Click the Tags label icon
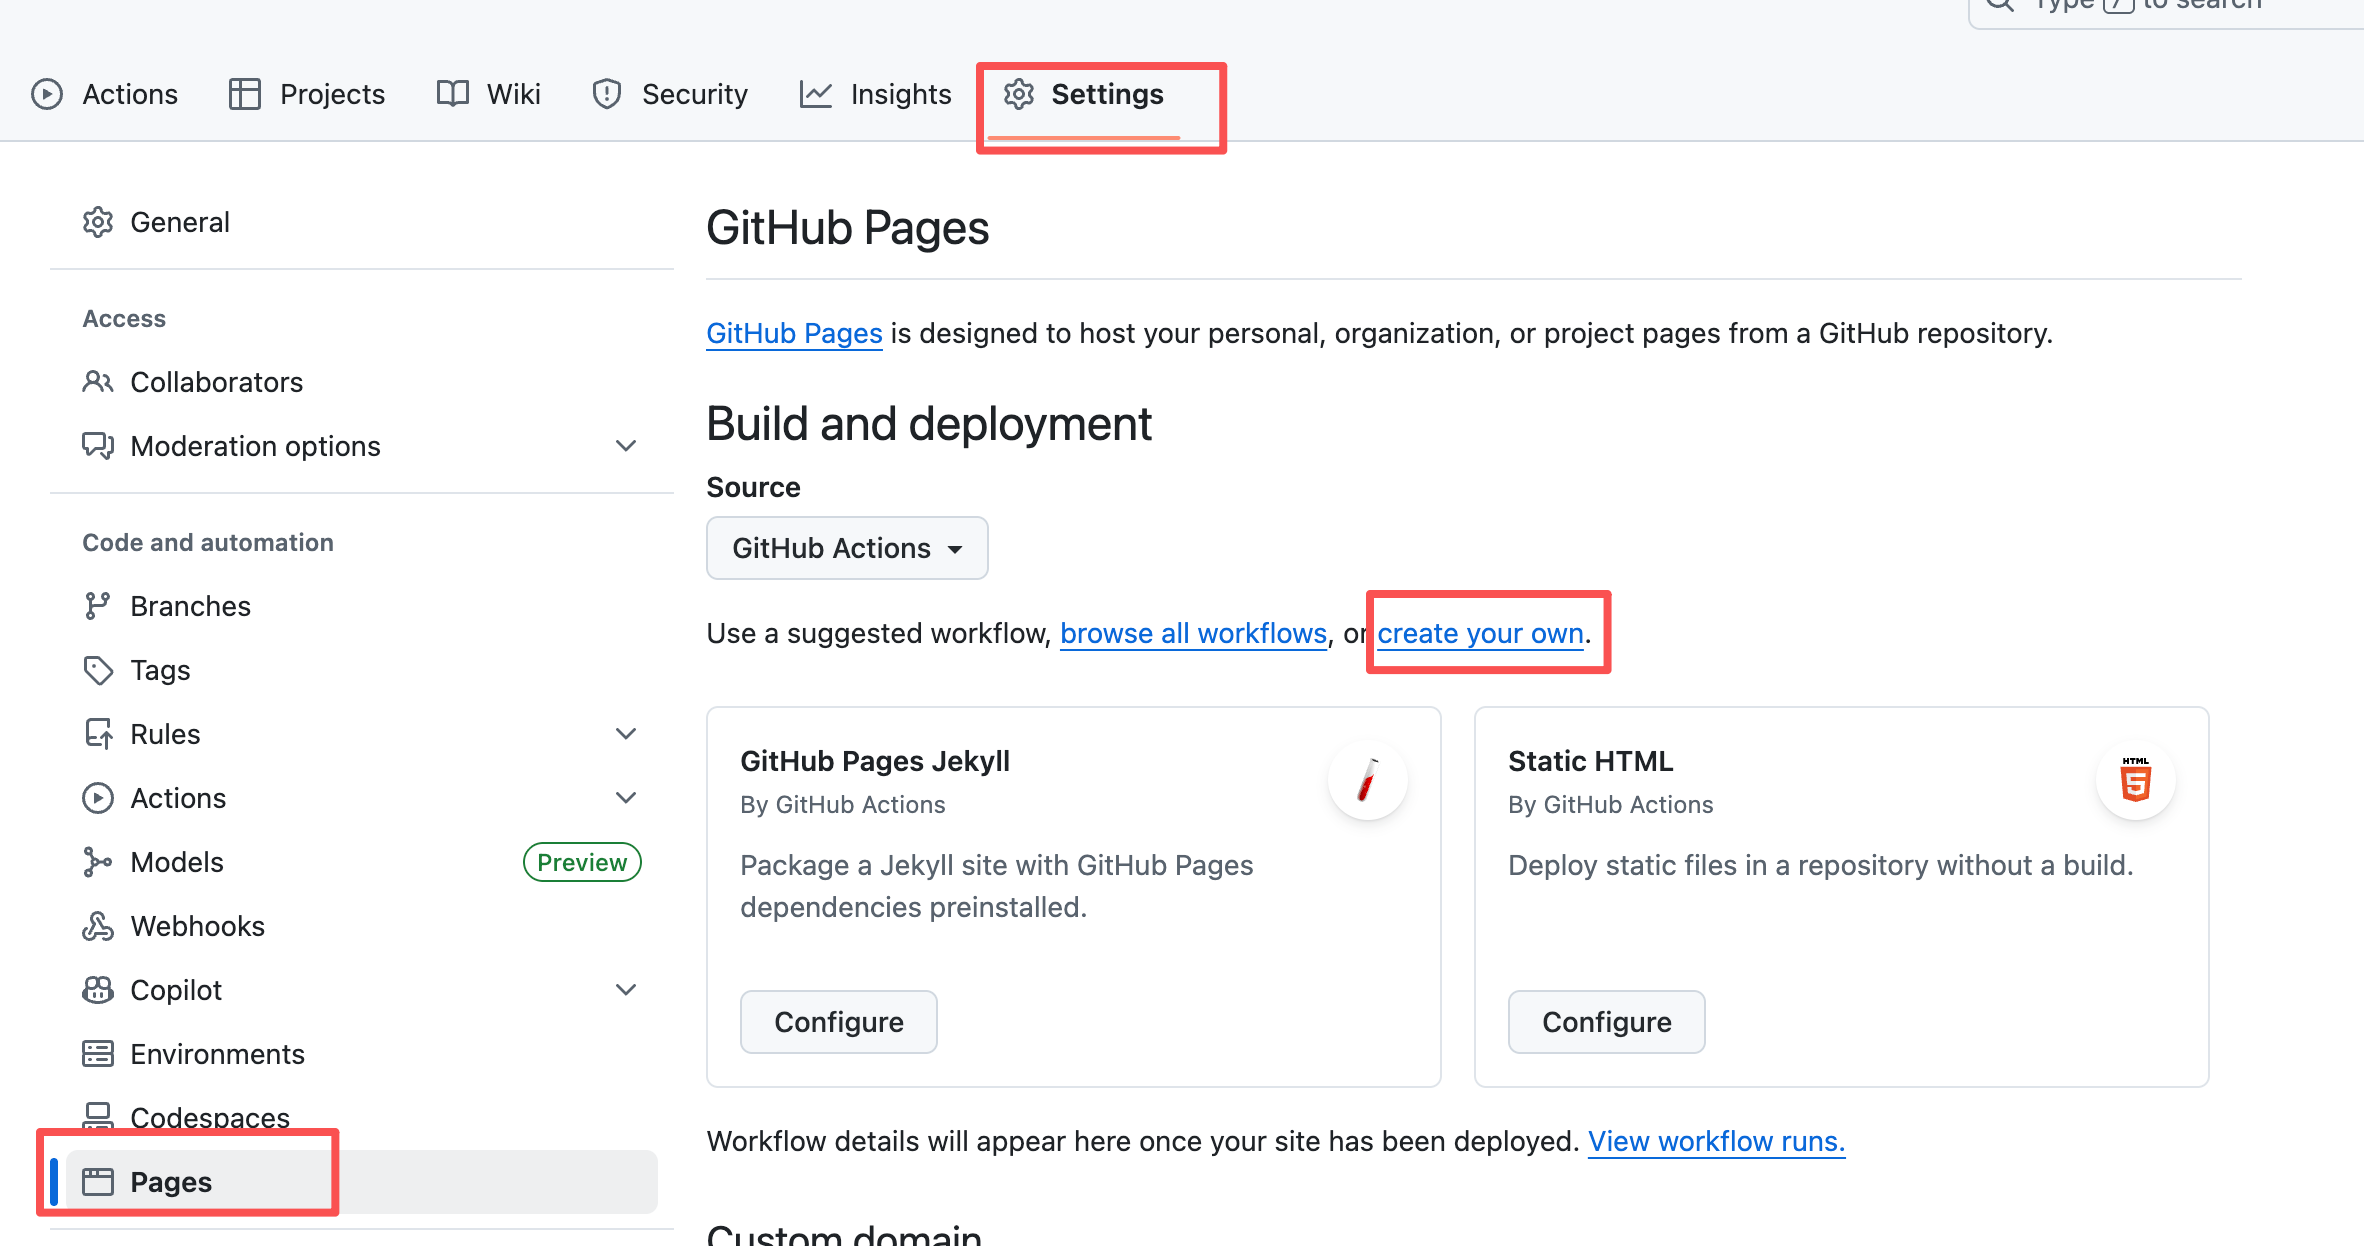 click(x=97, y=670)
